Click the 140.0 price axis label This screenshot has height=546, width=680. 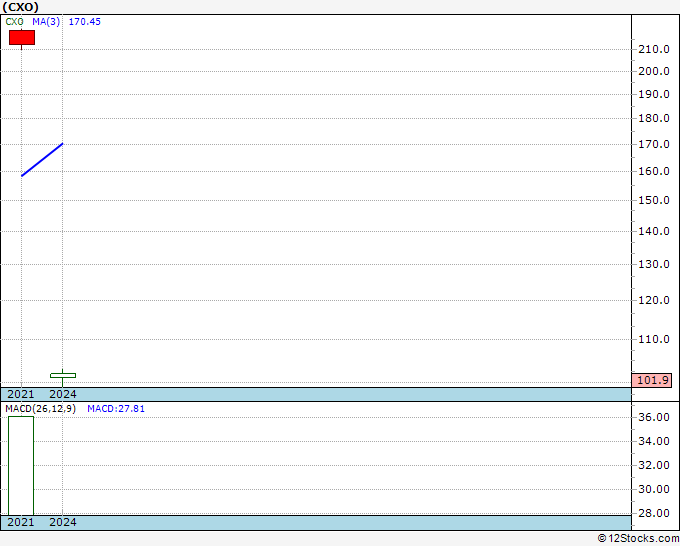coord(654,231)
